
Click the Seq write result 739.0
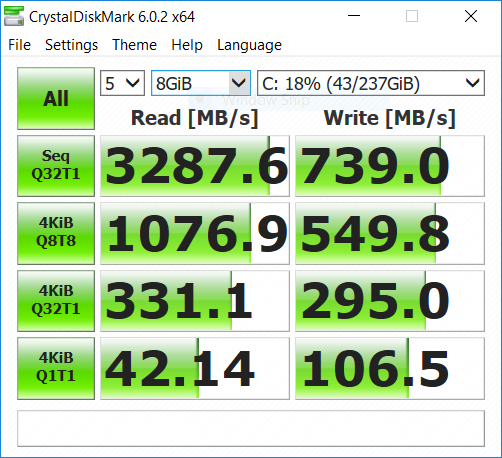[x=390, y=166]
